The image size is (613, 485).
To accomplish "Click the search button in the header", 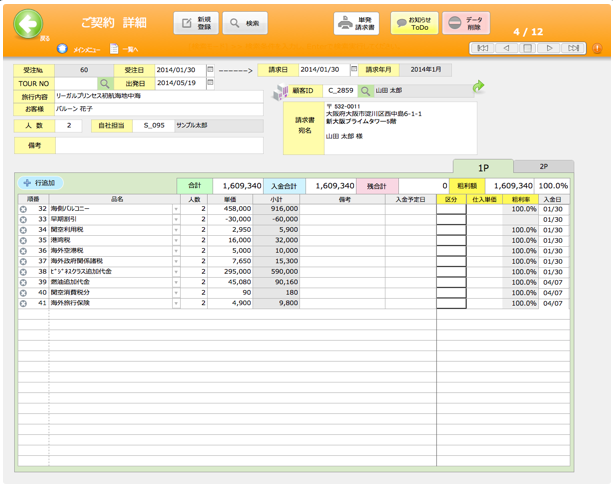I will (x=245, y=23).
